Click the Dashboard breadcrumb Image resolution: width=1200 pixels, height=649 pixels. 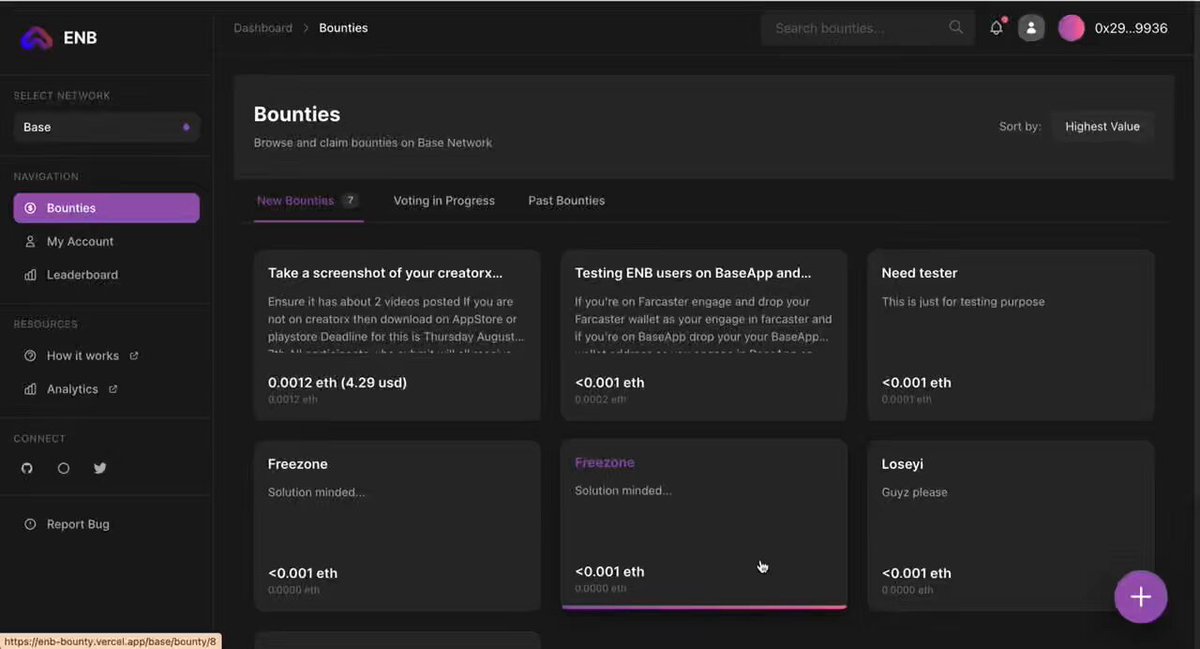point(263,28)
